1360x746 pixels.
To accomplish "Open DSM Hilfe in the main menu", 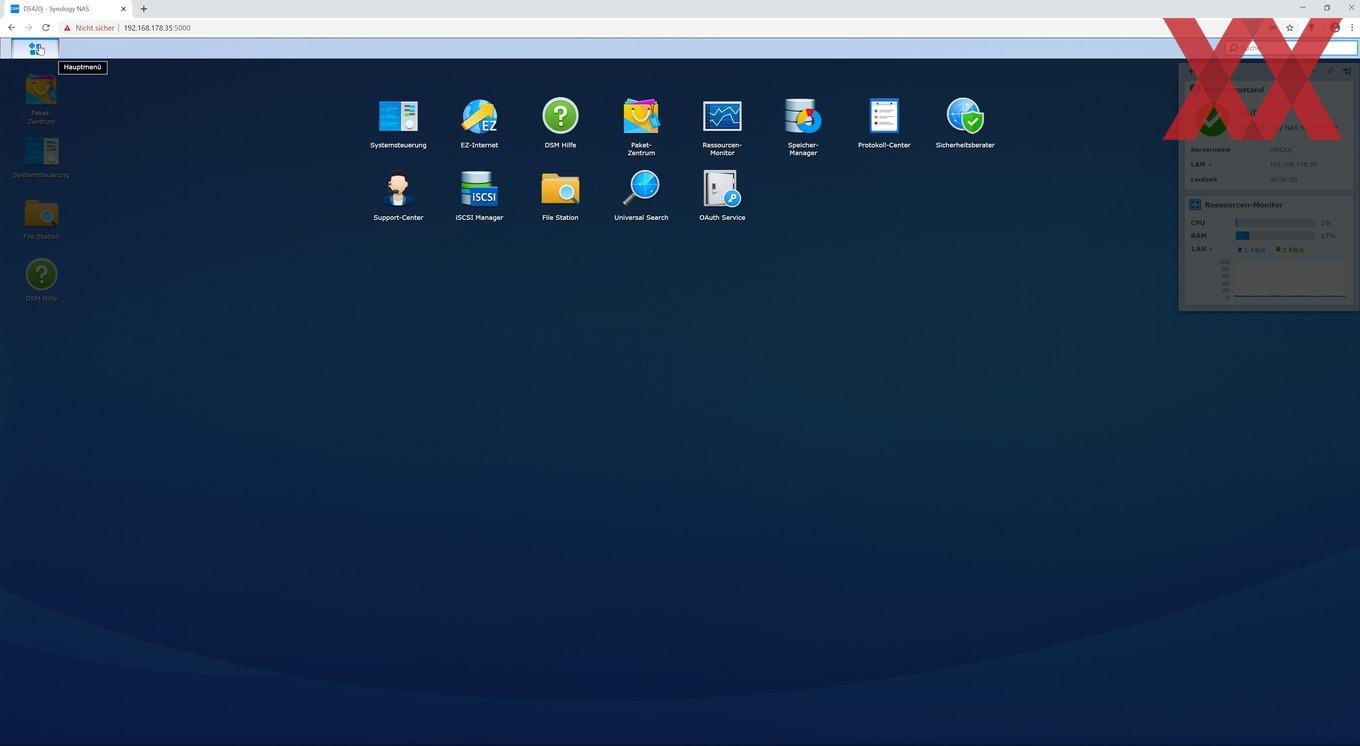I will pos(560,123).
